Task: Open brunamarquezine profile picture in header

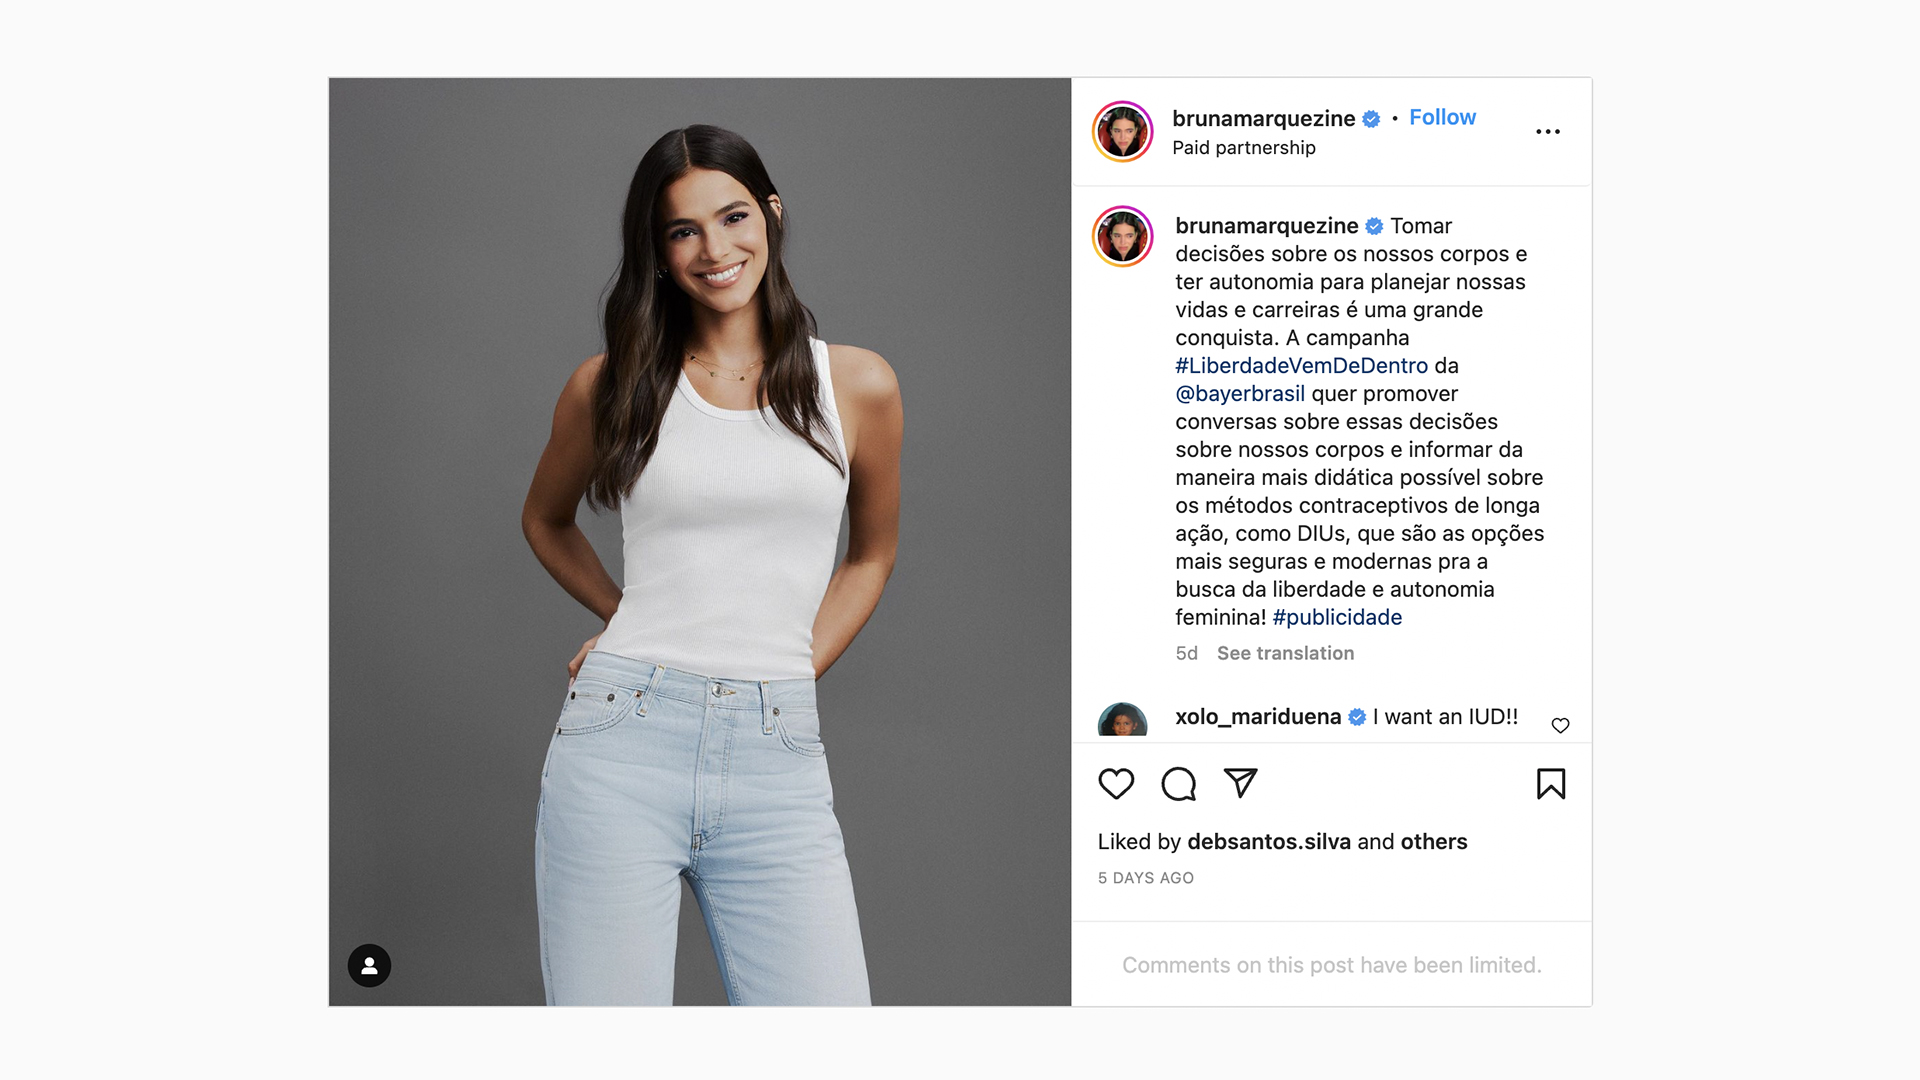Action: click(x=1122, y=132)
